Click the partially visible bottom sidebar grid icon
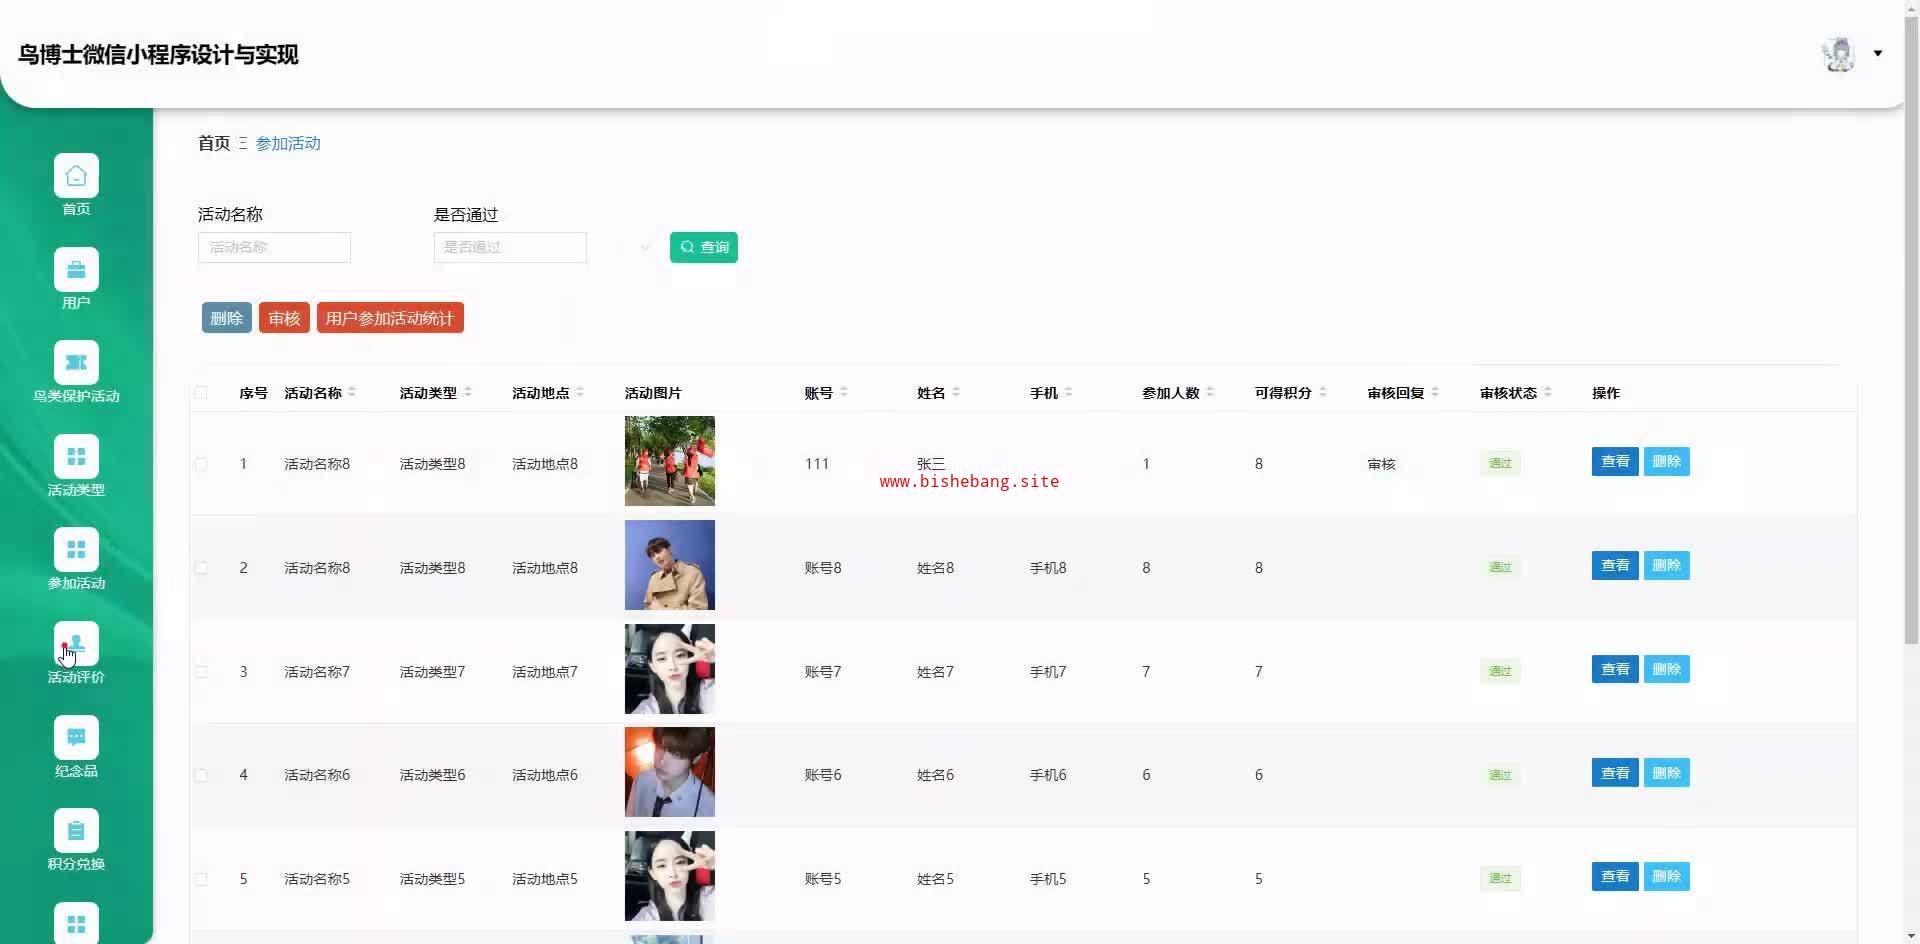 [x=76, y=923]
